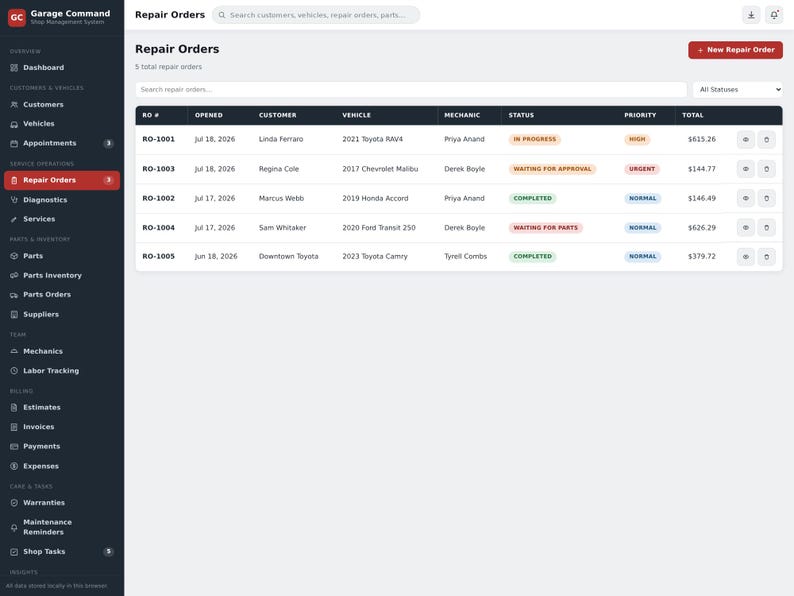The height and width of the screenshot is (596, 794).
Task: Click the Payments card icon
Action: 14,447
